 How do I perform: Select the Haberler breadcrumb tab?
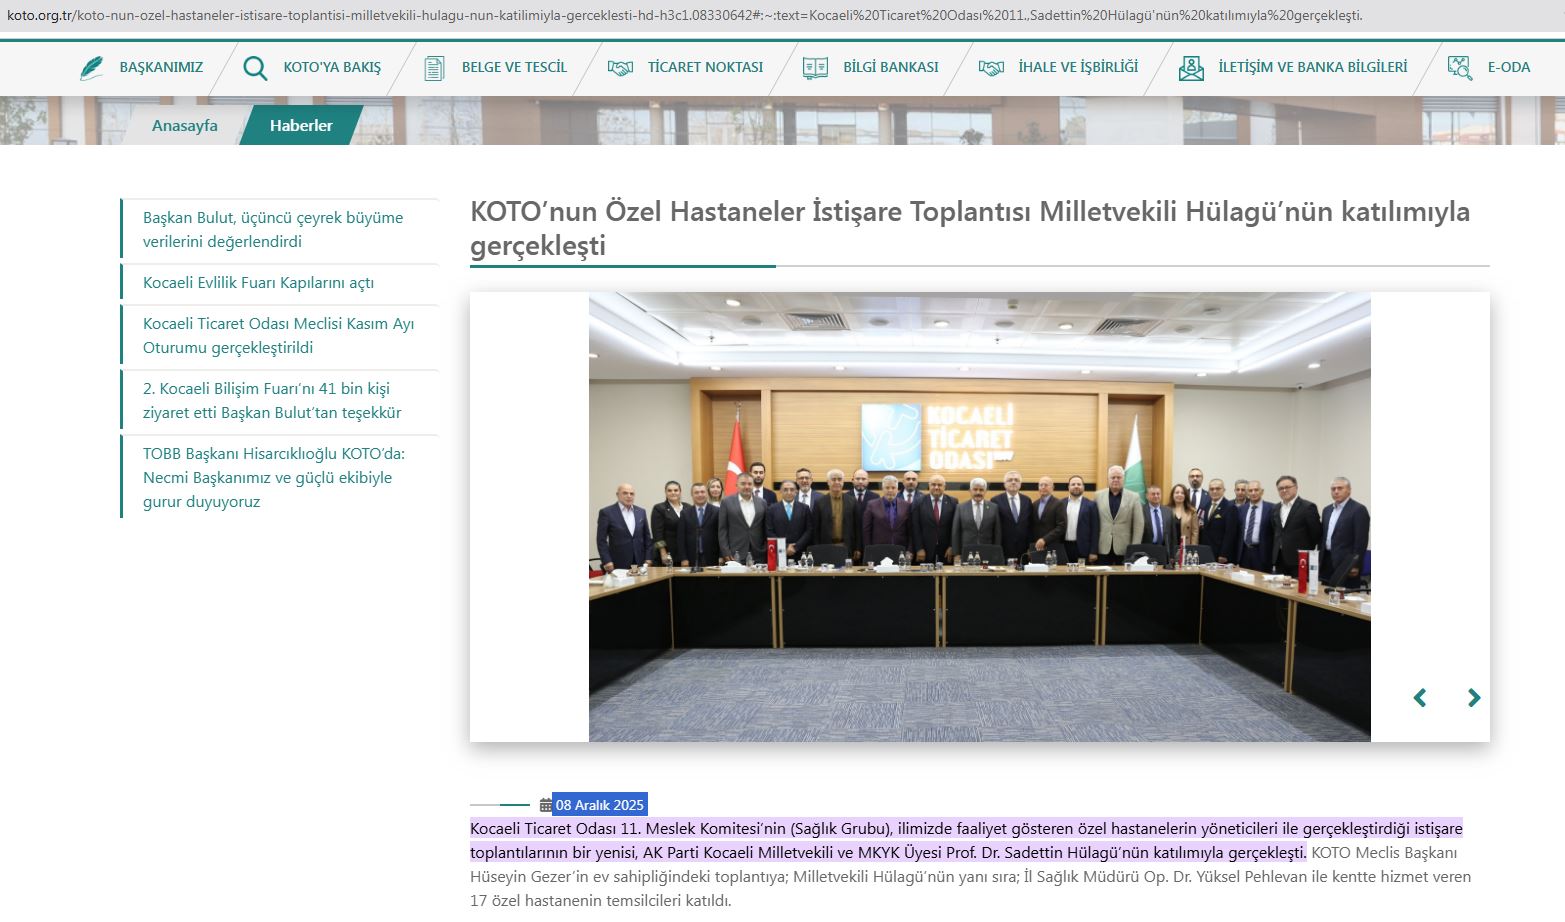[301, 125]
